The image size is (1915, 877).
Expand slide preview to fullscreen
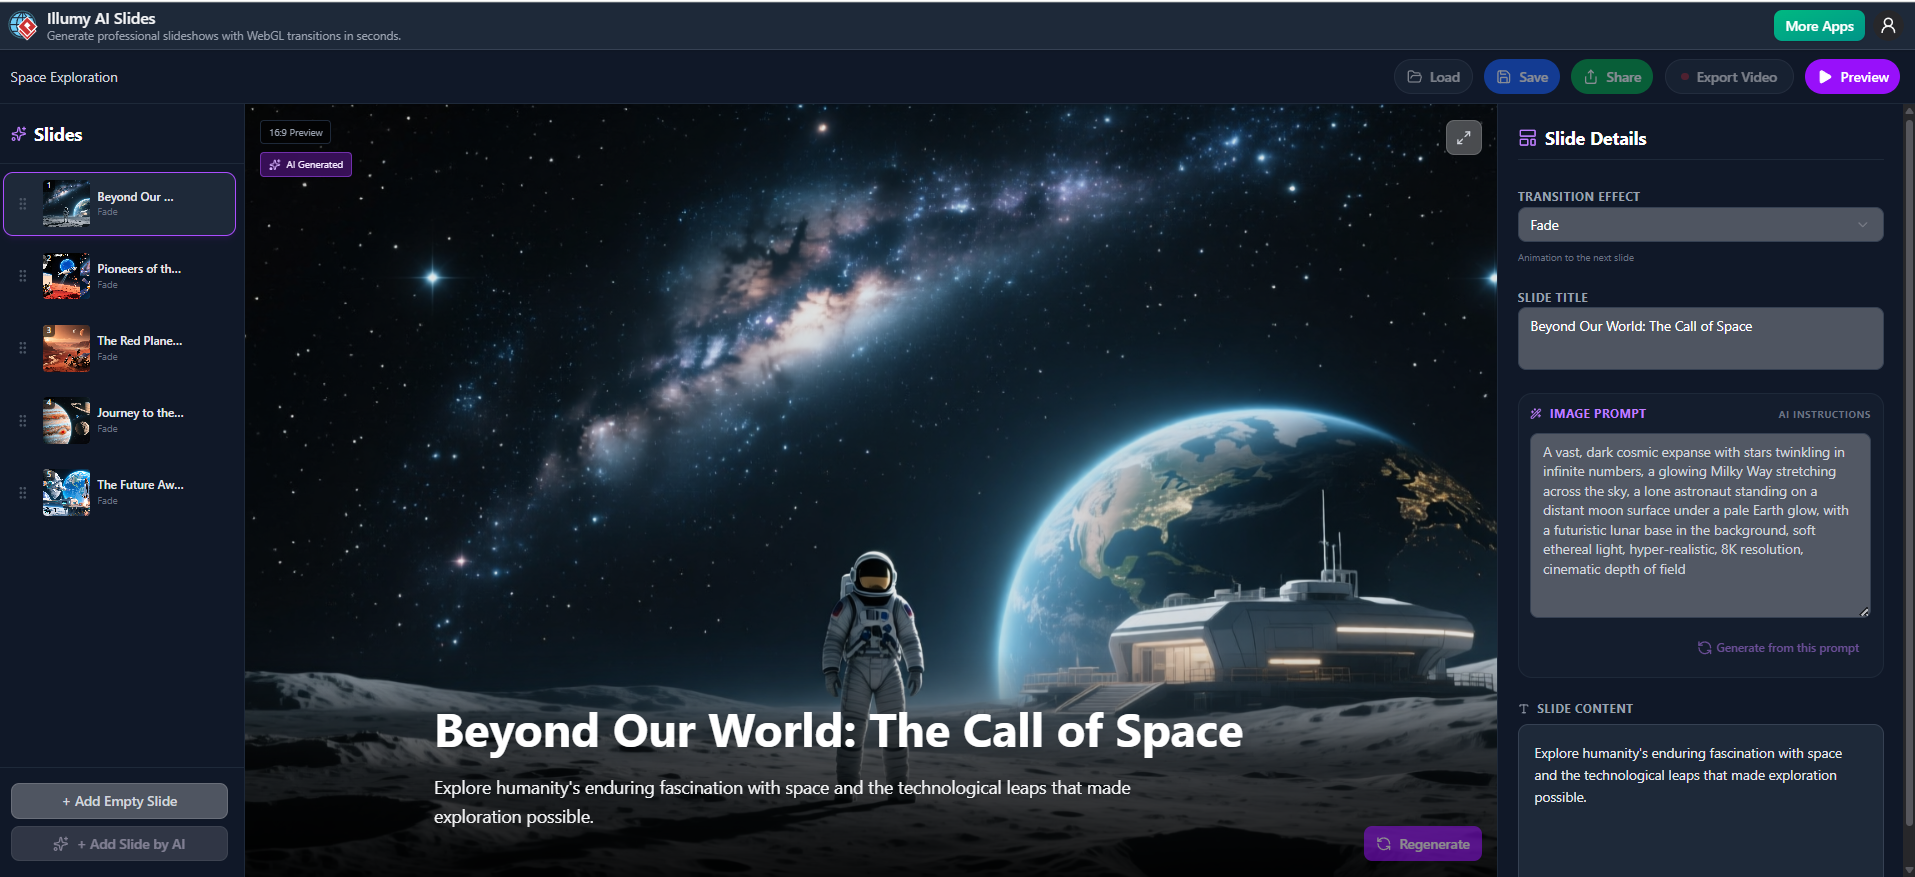point(1463,138)
